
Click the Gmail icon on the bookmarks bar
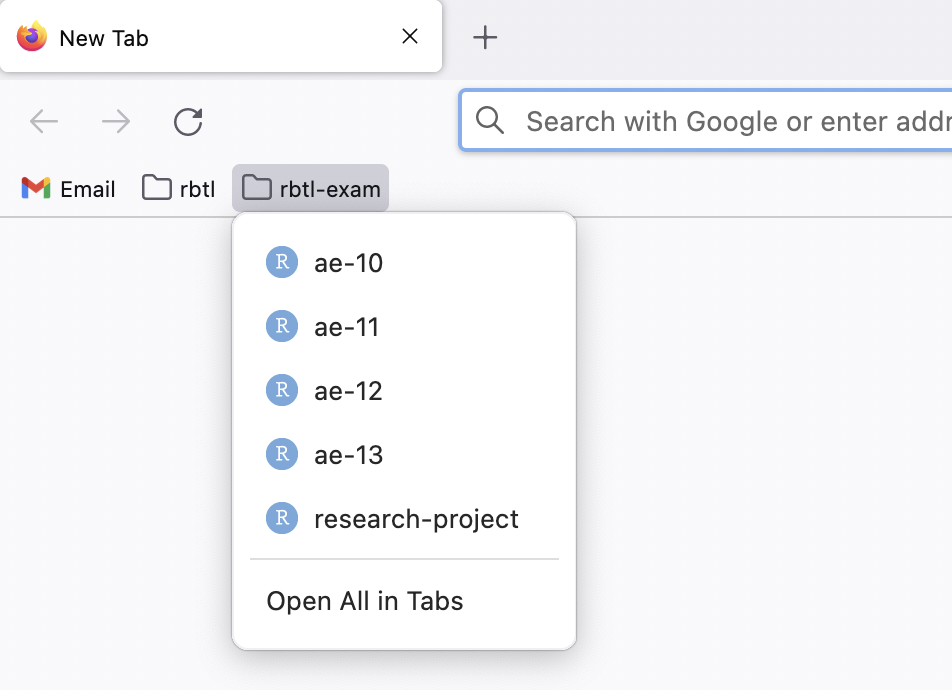tap(35, 188)
